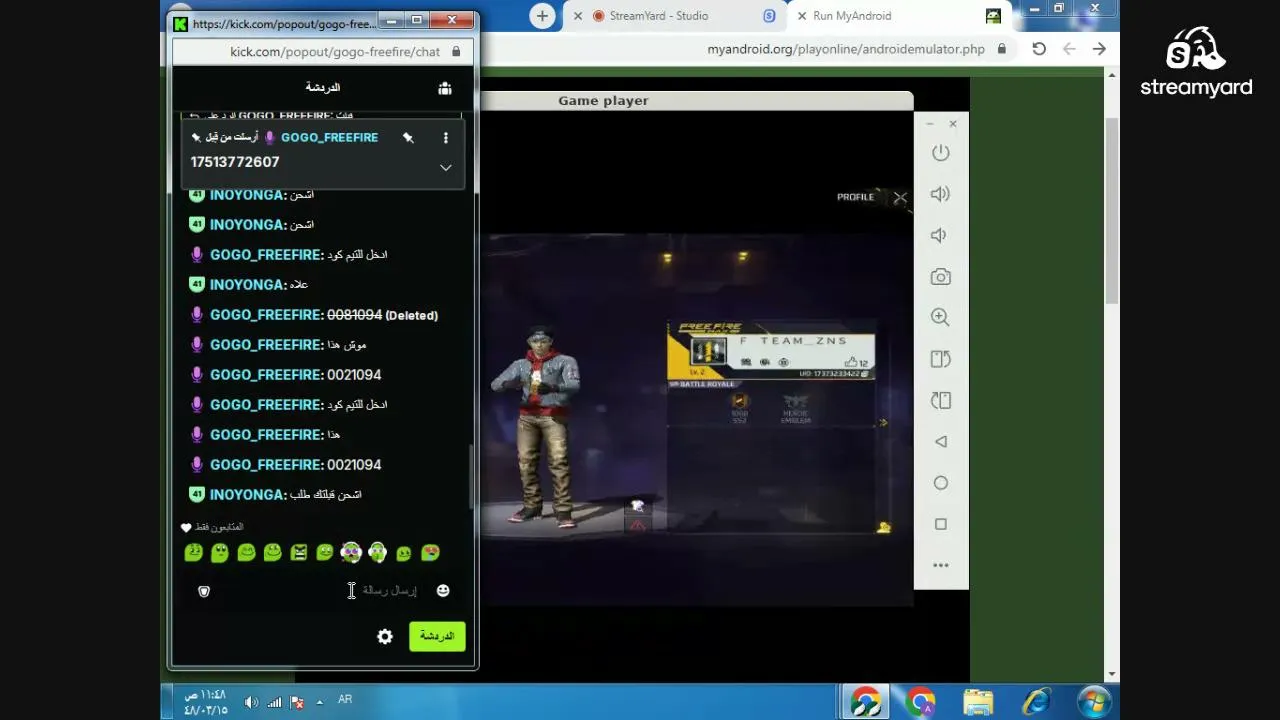This screenshot has height=720, width=1280.
Task: Reload the myandroid.org page
Action: (x=1039, y=49)
